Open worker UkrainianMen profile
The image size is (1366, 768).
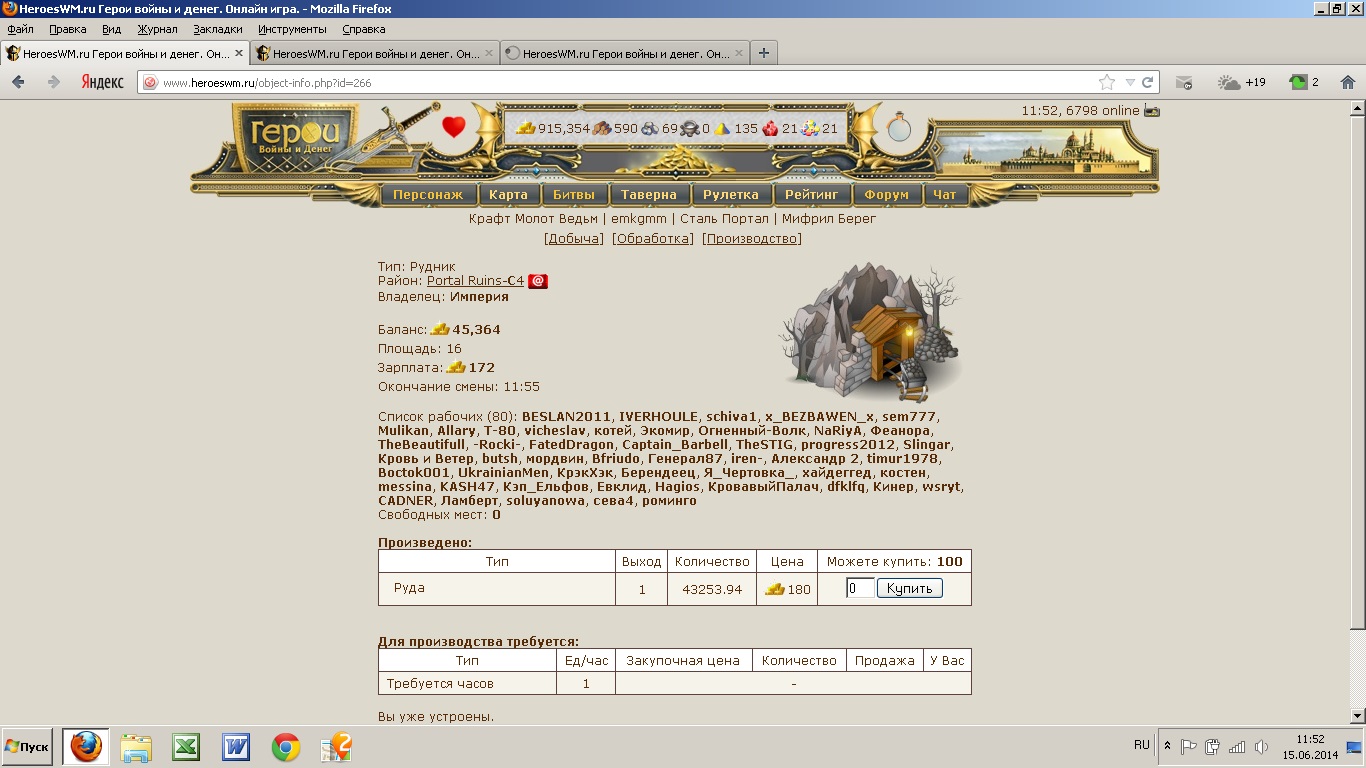pos(503,473)
